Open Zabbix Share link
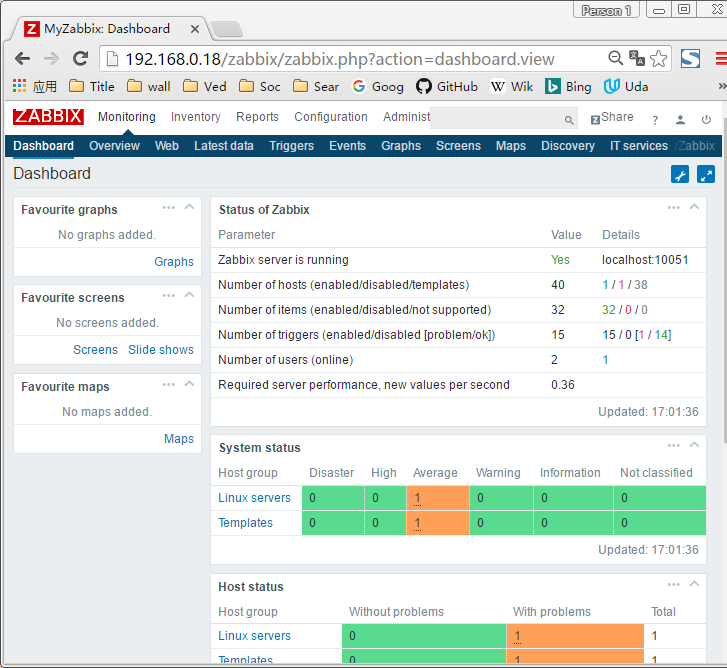This screenshot has height=668, width=727. pos(612,117)
